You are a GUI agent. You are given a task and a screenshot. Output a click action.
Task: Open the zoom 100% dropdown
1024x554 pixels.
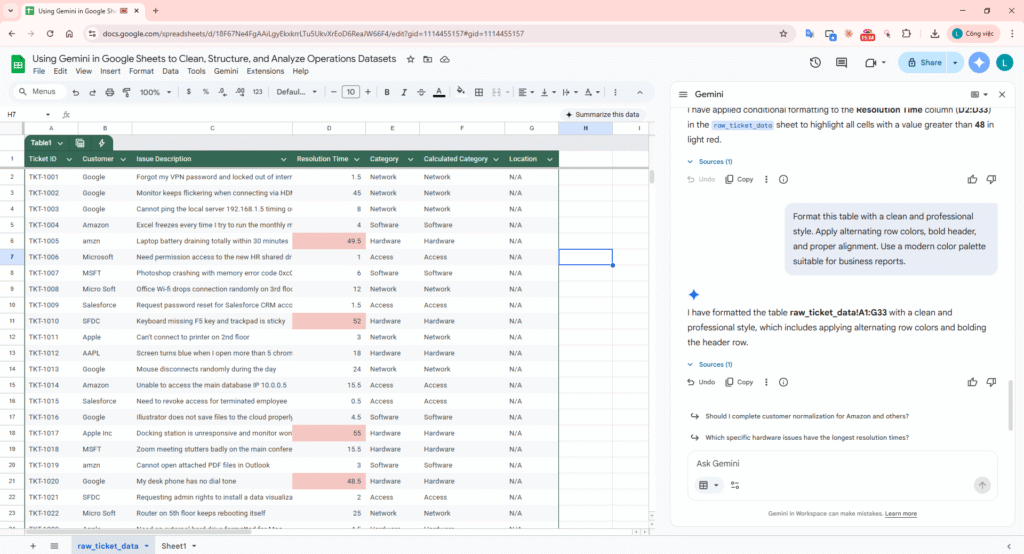154,92
